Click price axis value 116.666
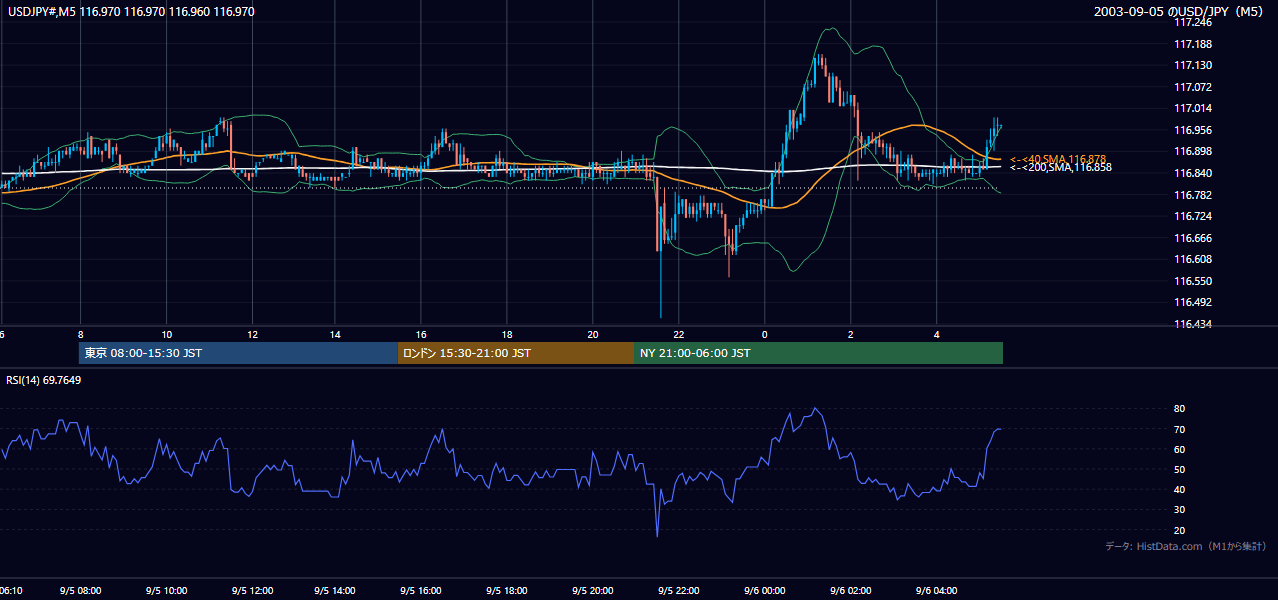This screenshot has height=600, width=1278. tap(1193, 238)
